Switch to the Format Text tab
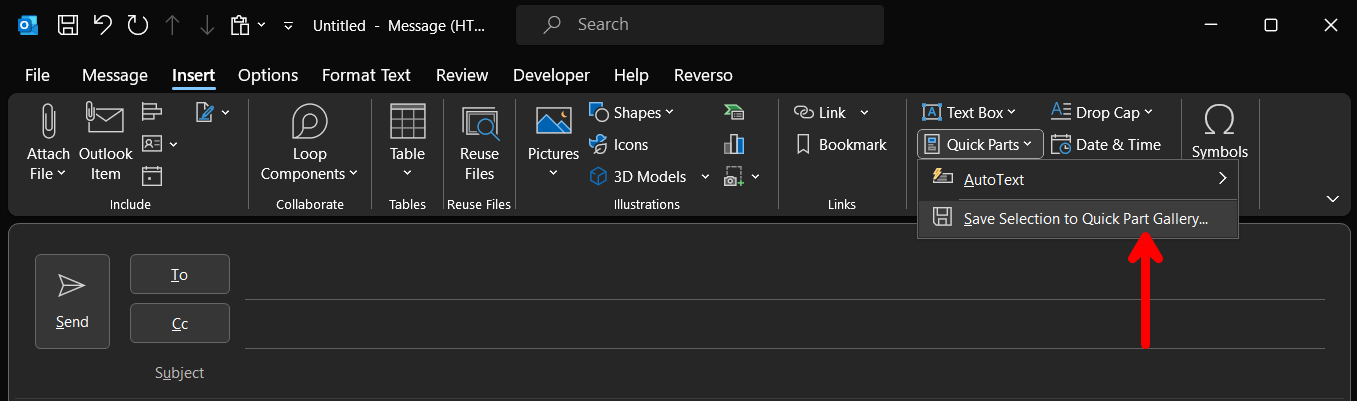This screenshot has width=1357, height=401. pyautogui.click(x=366, y=75)
